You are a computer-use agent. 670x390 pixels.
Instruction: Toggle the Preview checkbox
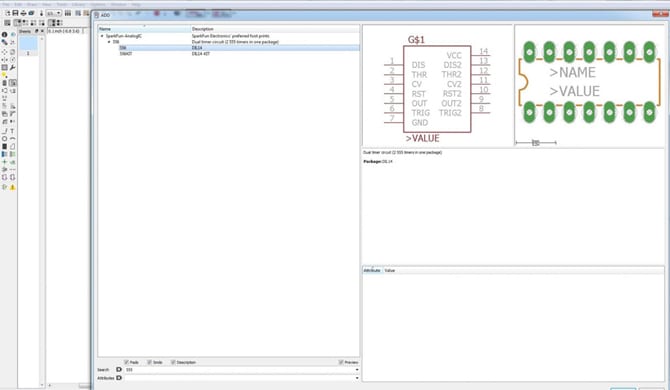point(341,362)
